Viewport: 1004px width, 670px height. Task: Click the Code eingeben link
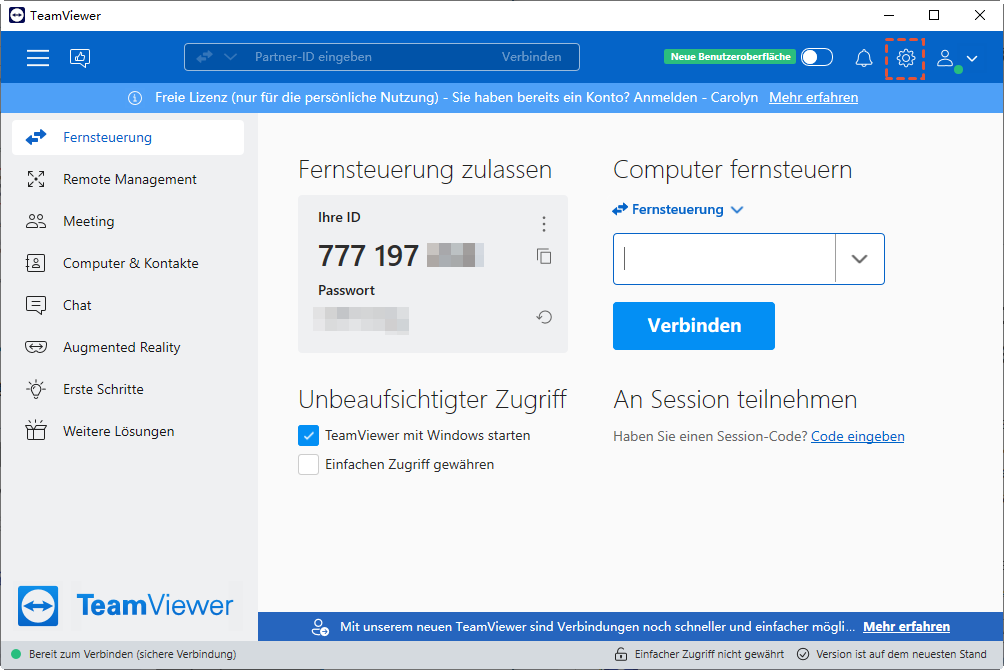(857, 436)
